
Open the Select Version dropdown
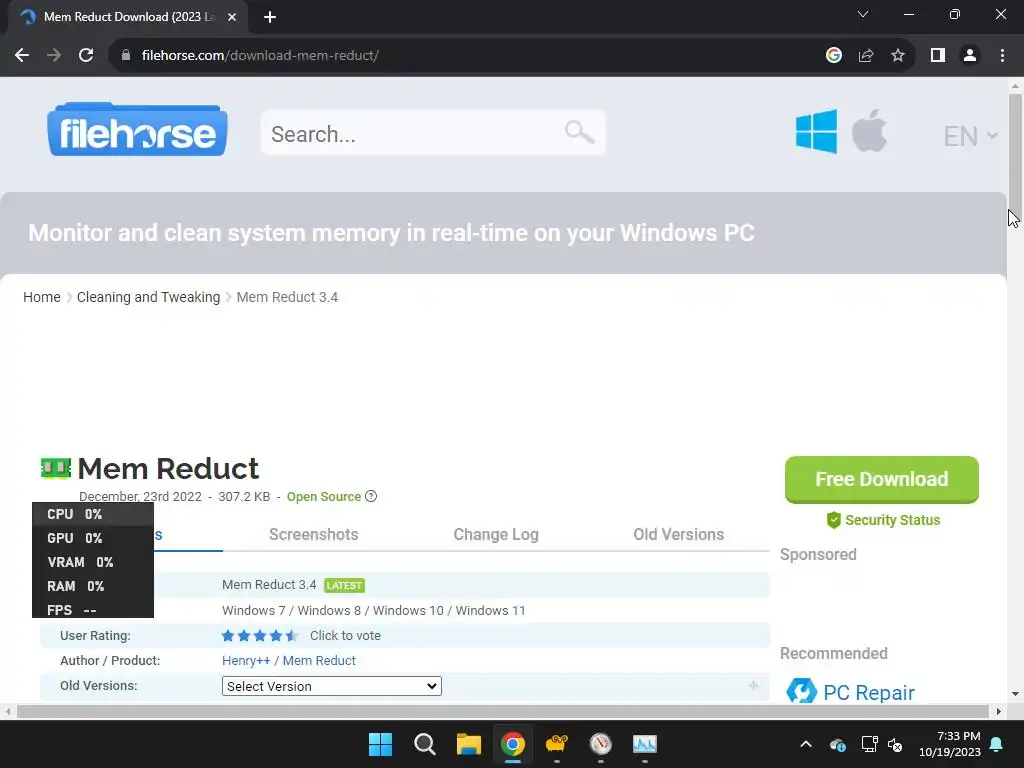pyautogui.click(x=332, y=686)
